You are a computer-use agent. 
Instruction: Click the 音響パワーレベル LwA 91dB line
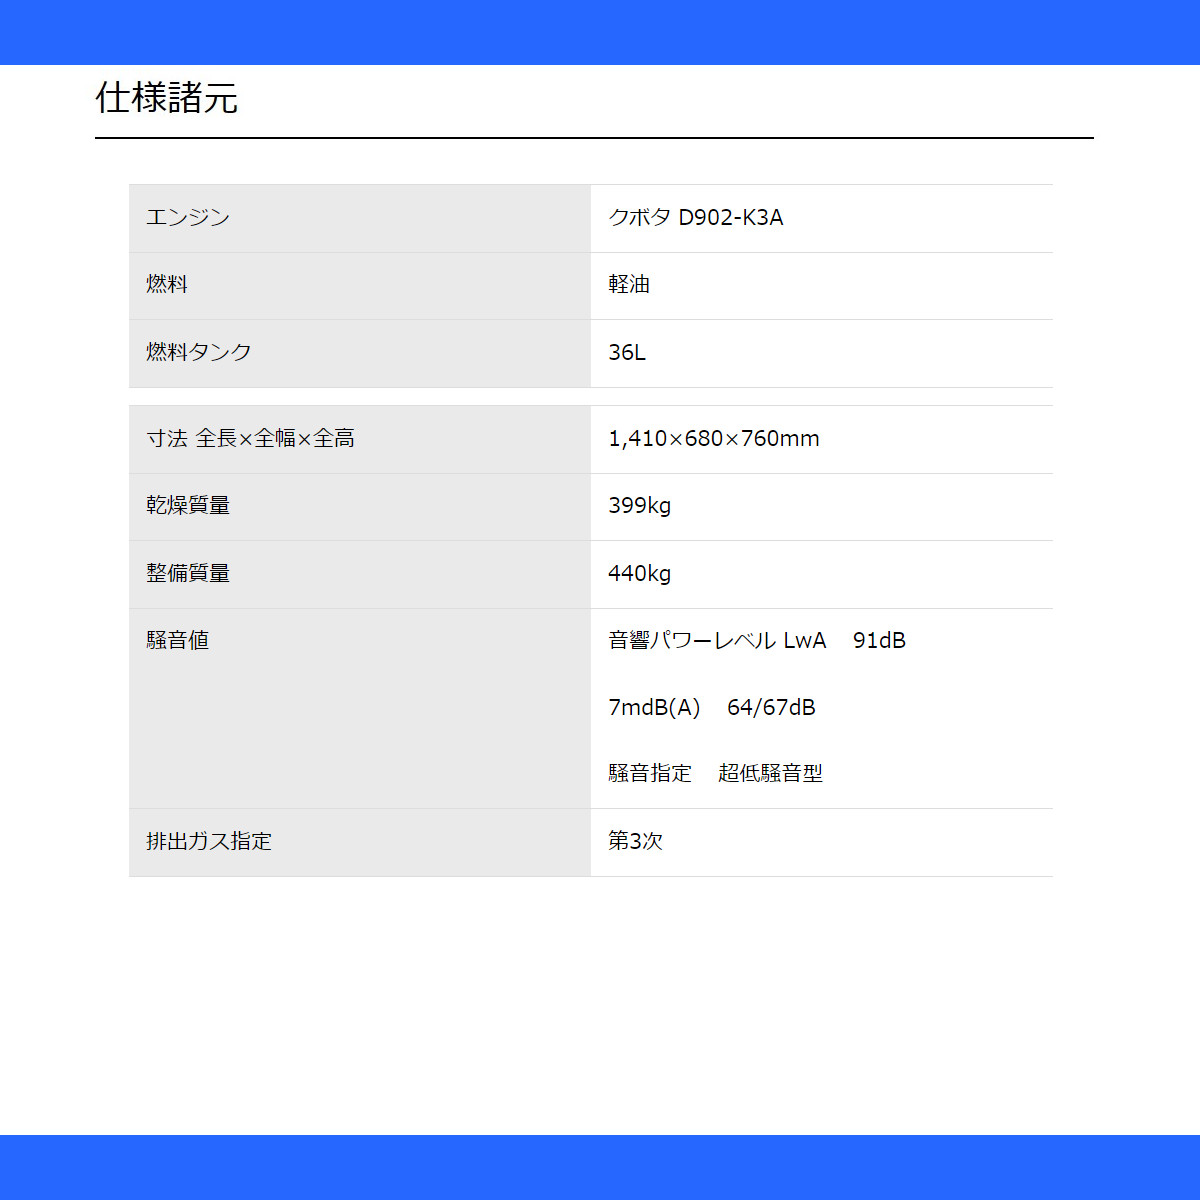click(757, 640)
